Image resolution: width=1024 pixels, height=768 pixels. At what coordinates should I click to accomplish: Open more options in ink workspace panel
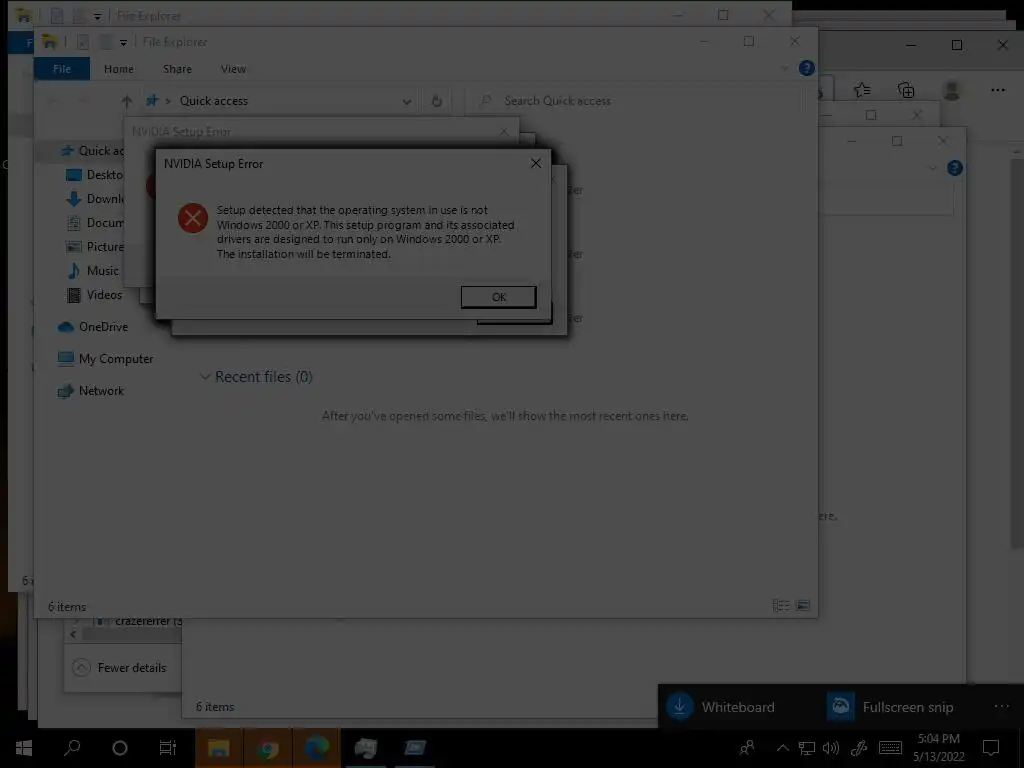click(x=1001, y=706)
